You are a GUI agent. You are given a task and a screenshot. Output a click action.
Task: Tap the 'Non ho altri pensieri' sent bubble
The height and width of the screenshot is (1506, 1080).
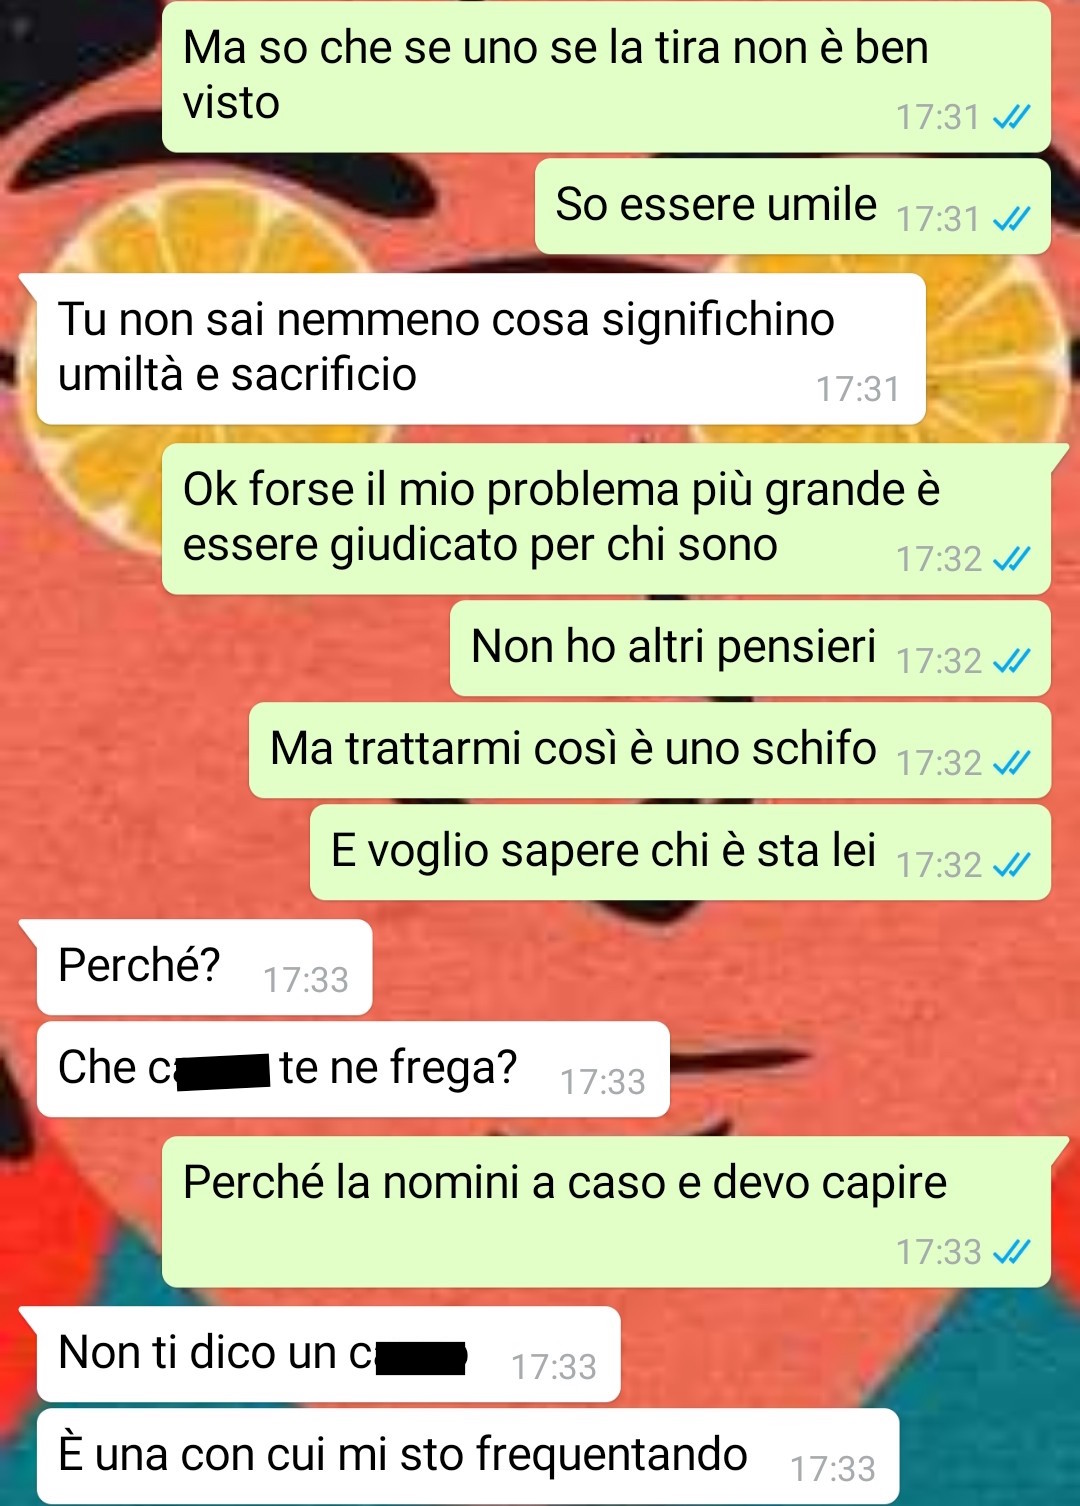[x=750, y=648]
